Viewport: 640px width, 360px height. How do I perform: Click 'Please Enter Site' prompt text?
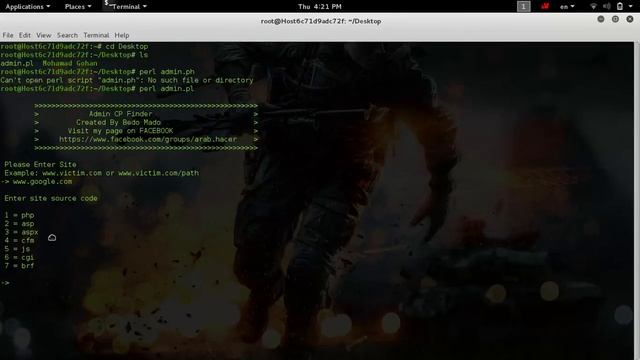tap(40, 164)
